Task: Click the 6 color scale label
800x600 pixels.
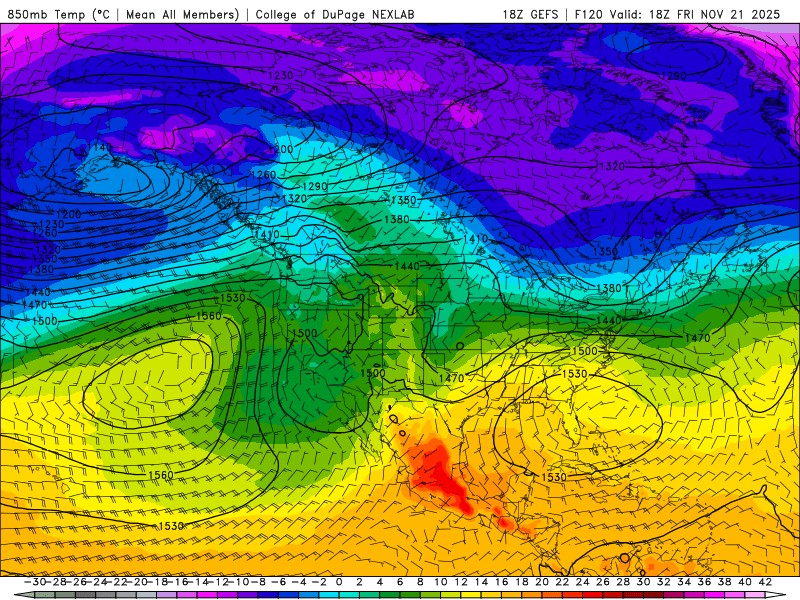Action: click(400, 582)
